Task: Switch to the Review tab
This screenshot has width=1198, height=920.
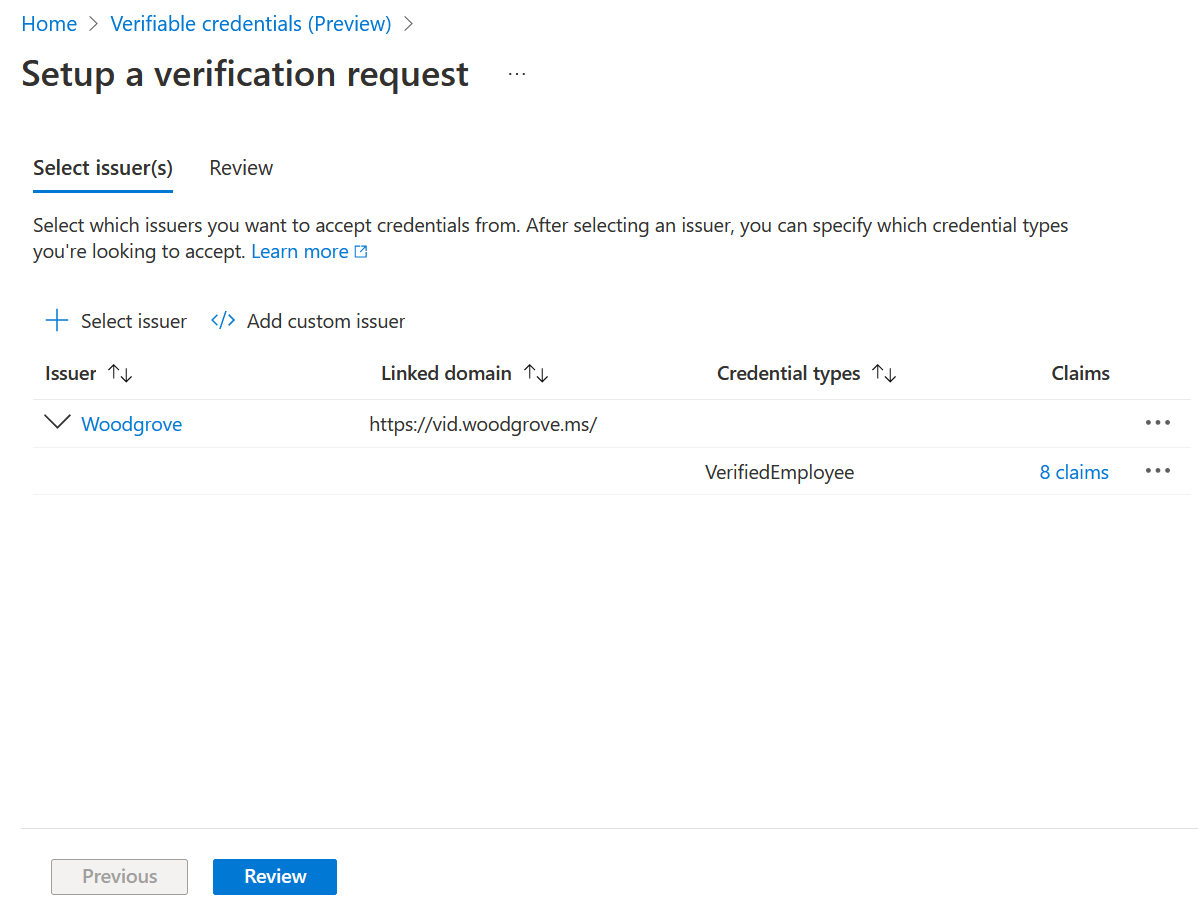Action: pos(241,168)
